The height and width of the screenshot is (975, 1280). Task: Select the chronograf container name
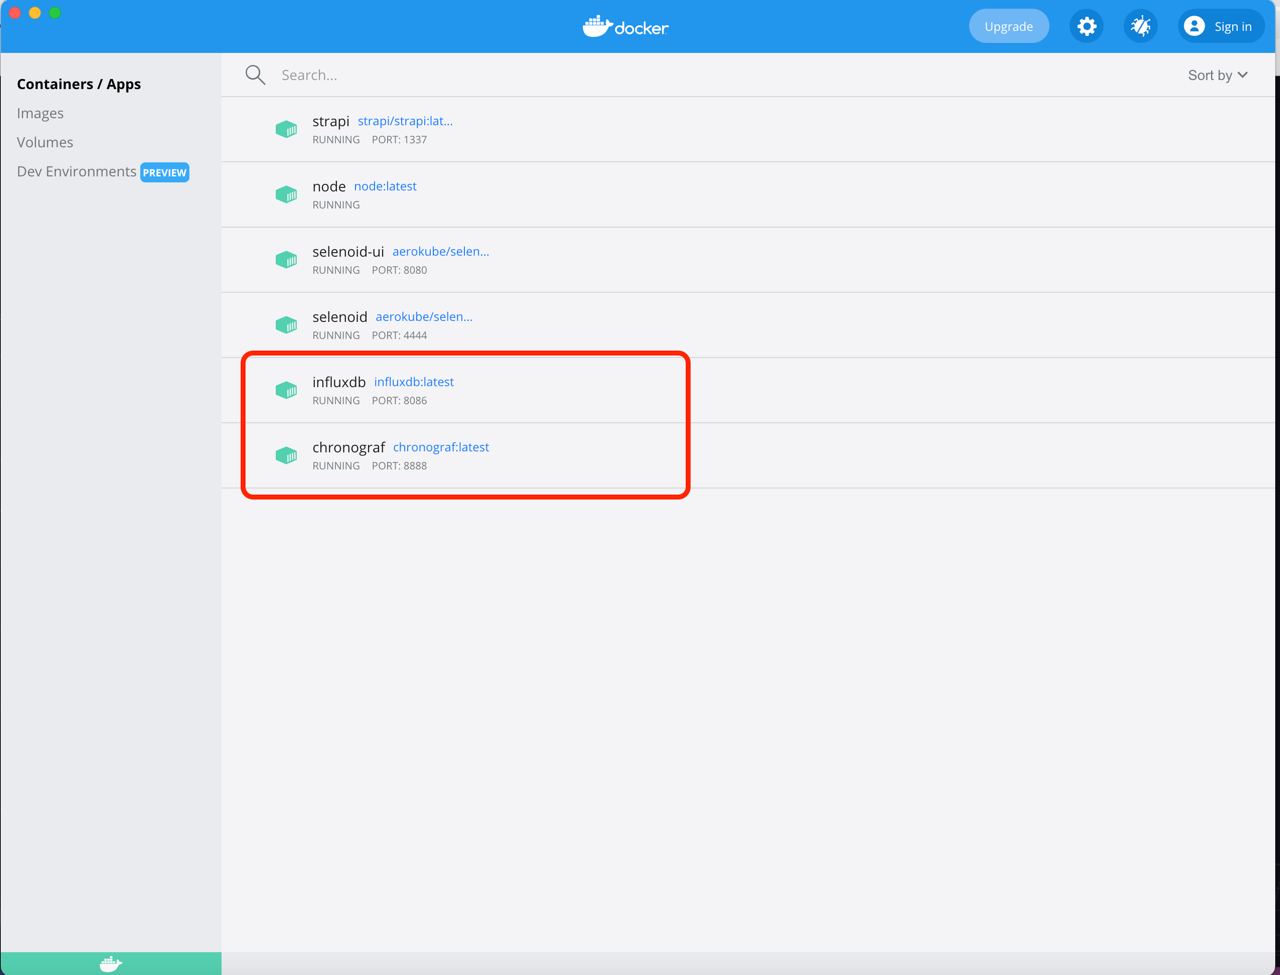tap(349, 447)
